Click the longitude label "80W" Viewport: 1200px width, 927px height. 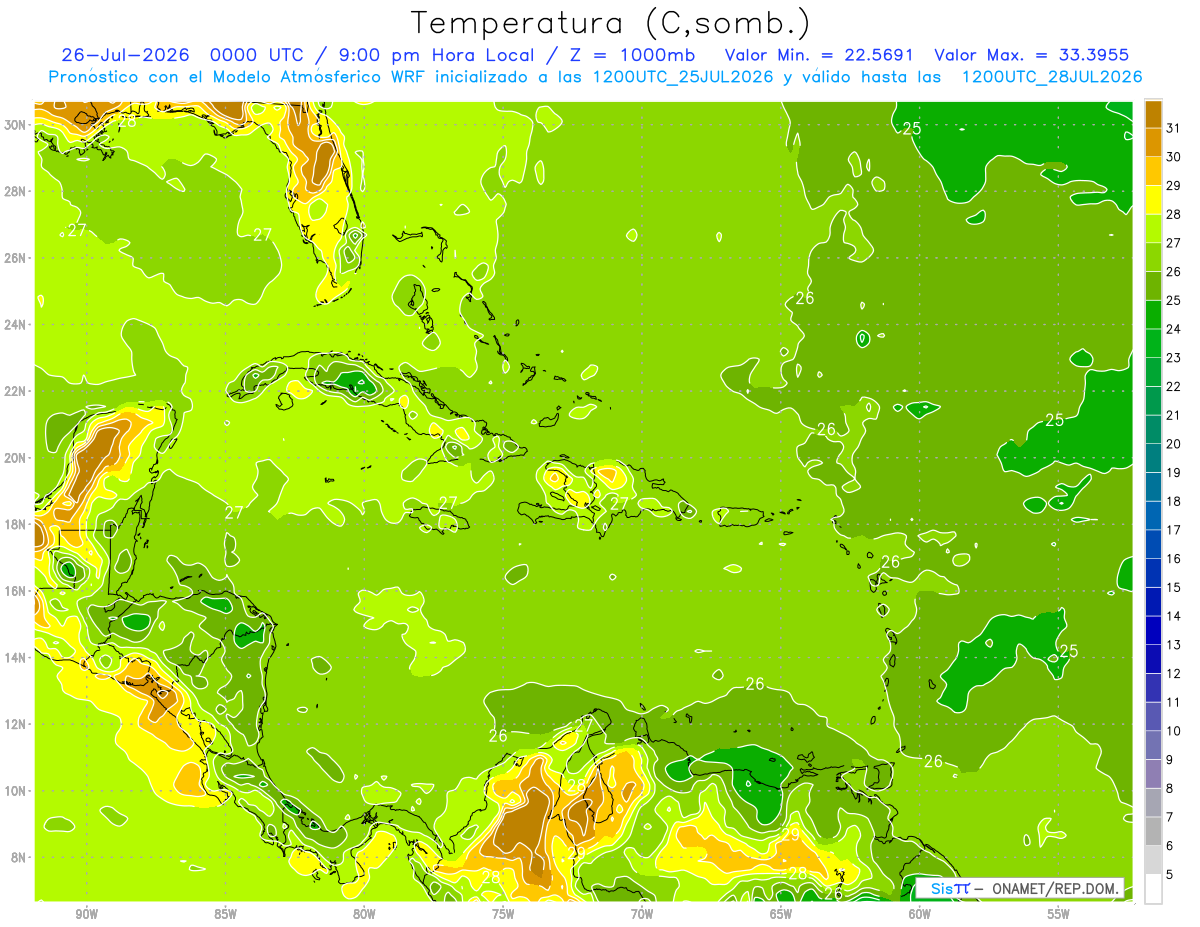pos(364,914)
